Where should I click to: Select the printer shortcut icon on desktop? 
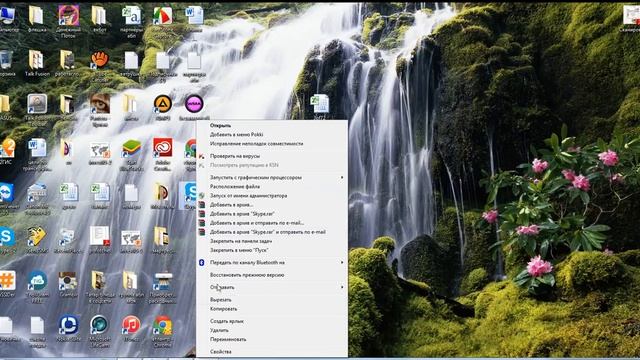pyautogui.click(x=162, y=281)
